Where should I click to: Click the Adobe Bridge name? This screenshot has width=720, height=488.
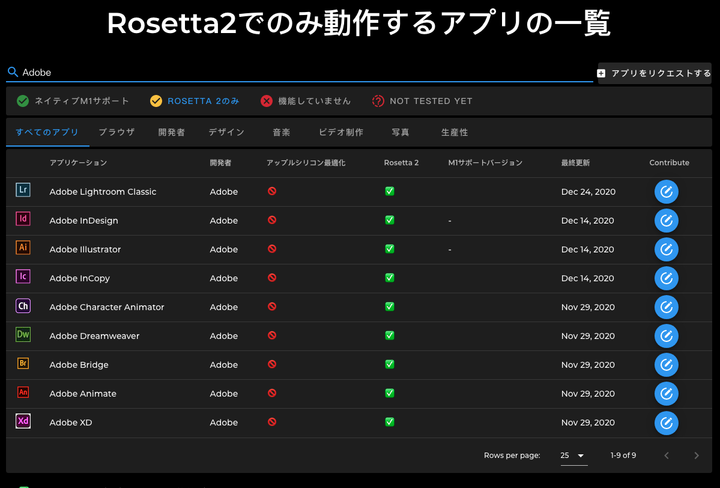point(79,365)
